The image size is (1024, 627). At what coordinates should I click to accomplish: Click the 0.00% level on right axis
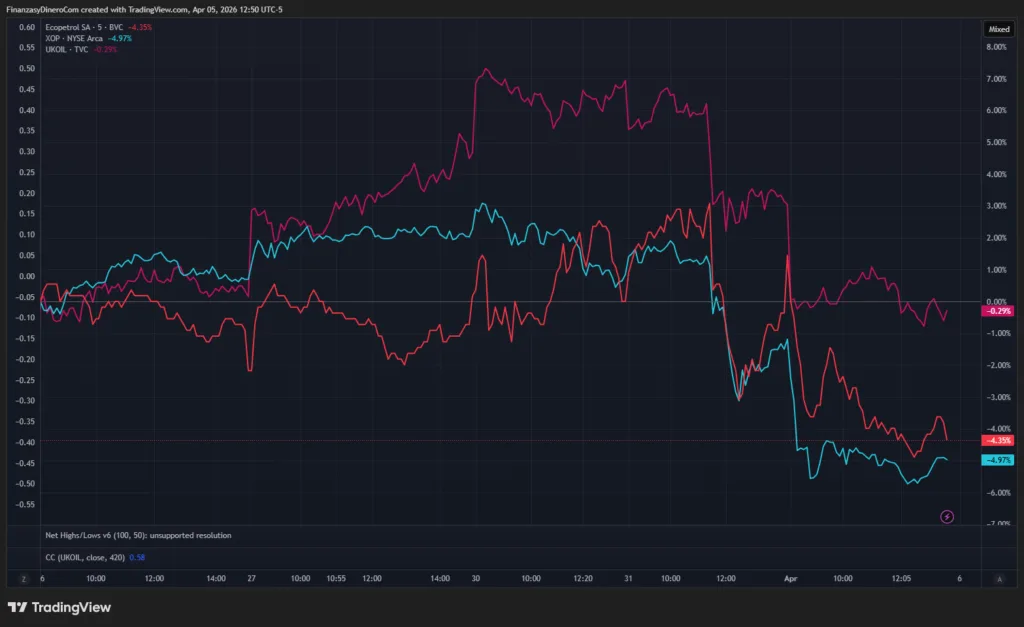[x=998, y=301]
